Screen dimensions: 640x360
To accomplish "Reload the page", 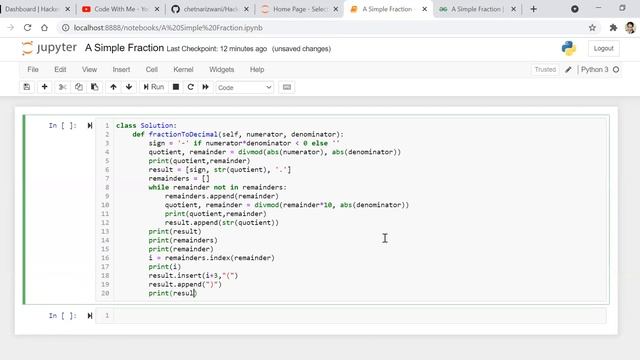I will (x=27, y=27).
